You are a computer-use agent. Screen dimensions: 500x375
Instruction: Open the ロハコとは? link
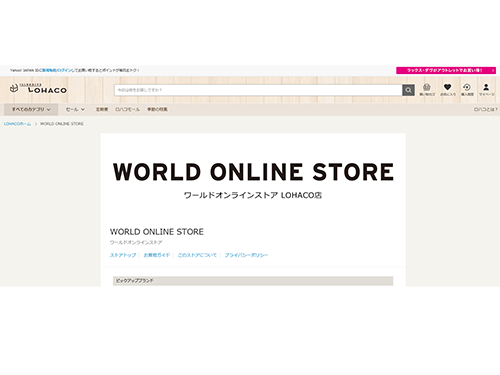(x=486, y=109)
